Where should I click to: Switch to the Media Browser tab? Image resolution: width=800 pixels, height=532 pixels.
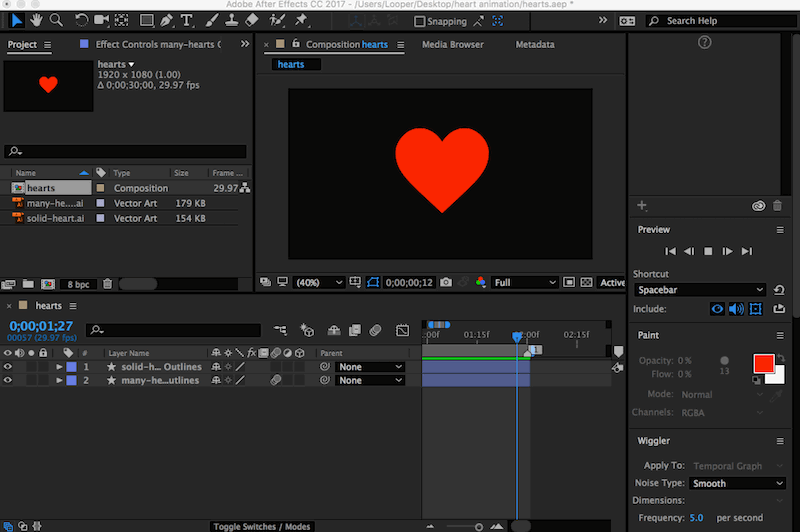pyautogui.click(x=453, y=44)
